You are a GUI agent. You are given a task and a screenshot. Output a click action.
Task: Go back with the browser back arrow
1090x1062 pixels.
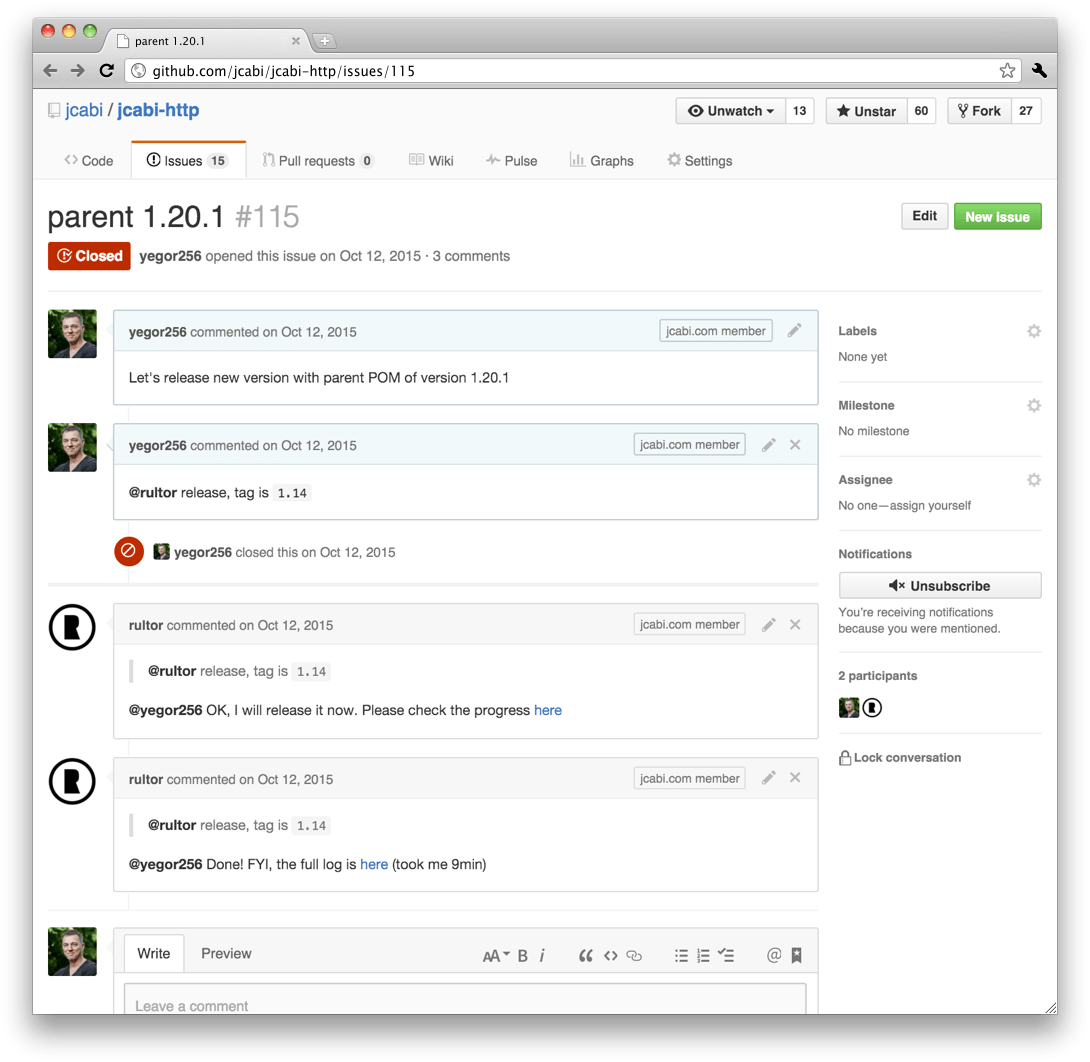tap(50, 70)
